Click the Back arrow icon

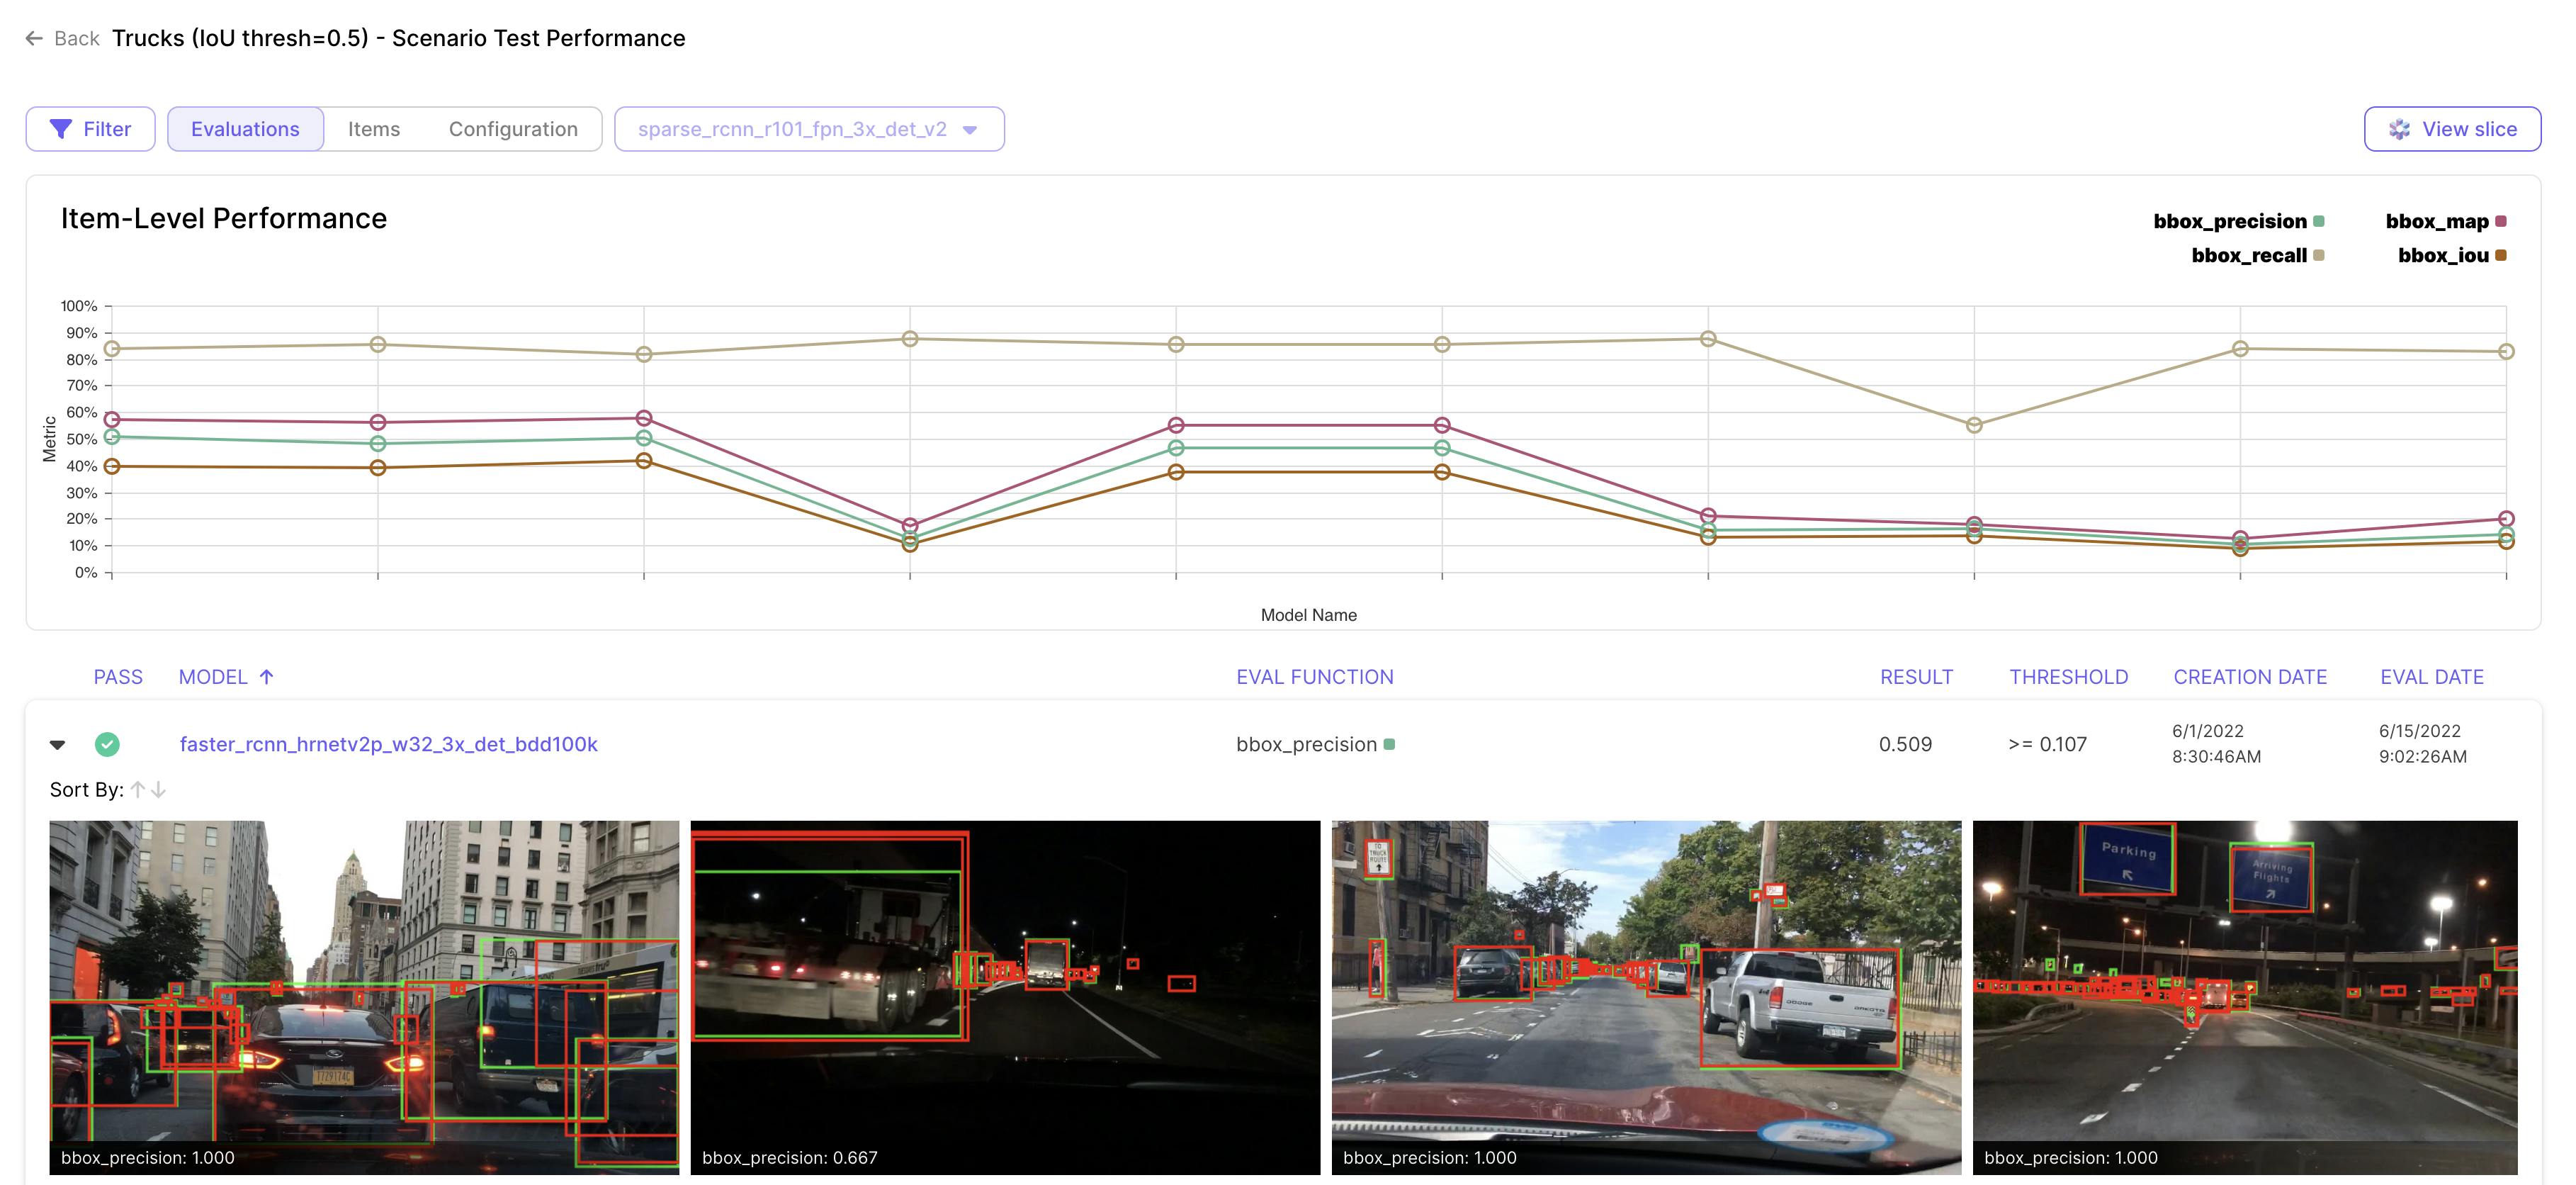click(x=34, y=39)
